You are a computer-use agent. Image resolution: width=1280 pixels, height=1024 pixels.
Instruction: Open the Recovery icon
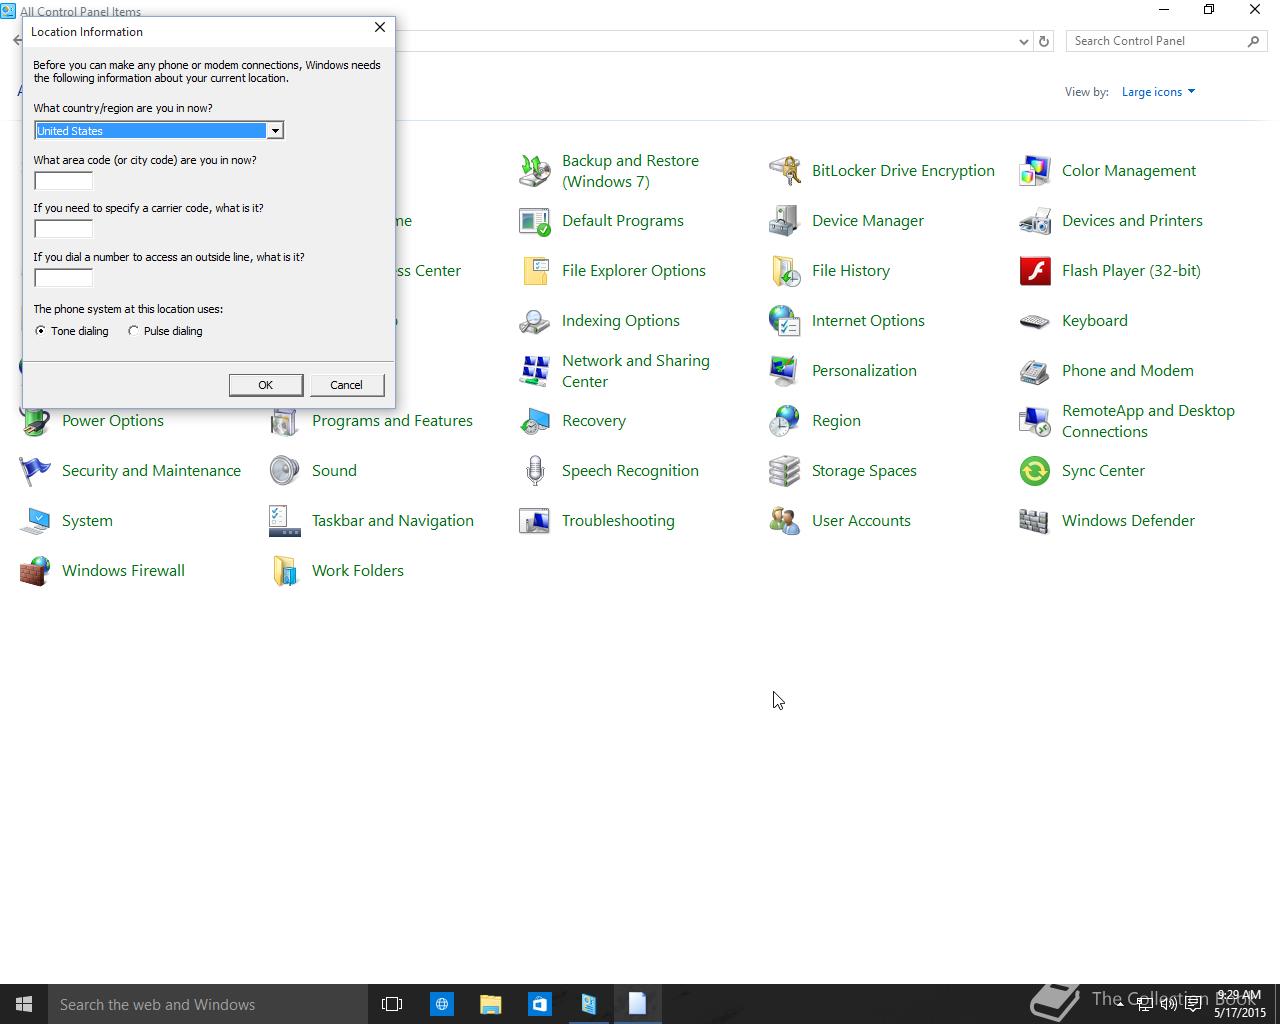pyautogui.click(x=535, y=421)
